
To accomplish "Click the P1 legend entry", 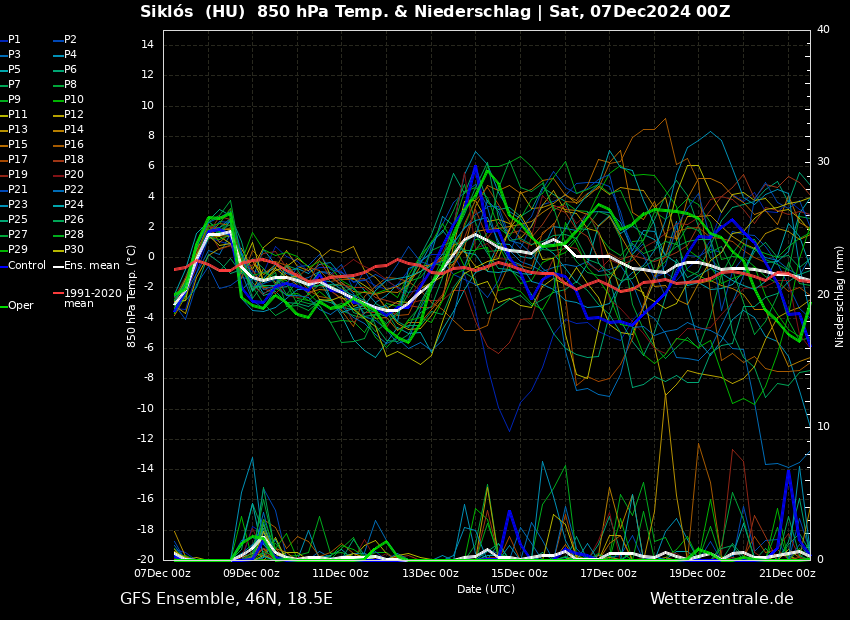I will [14, 40].
